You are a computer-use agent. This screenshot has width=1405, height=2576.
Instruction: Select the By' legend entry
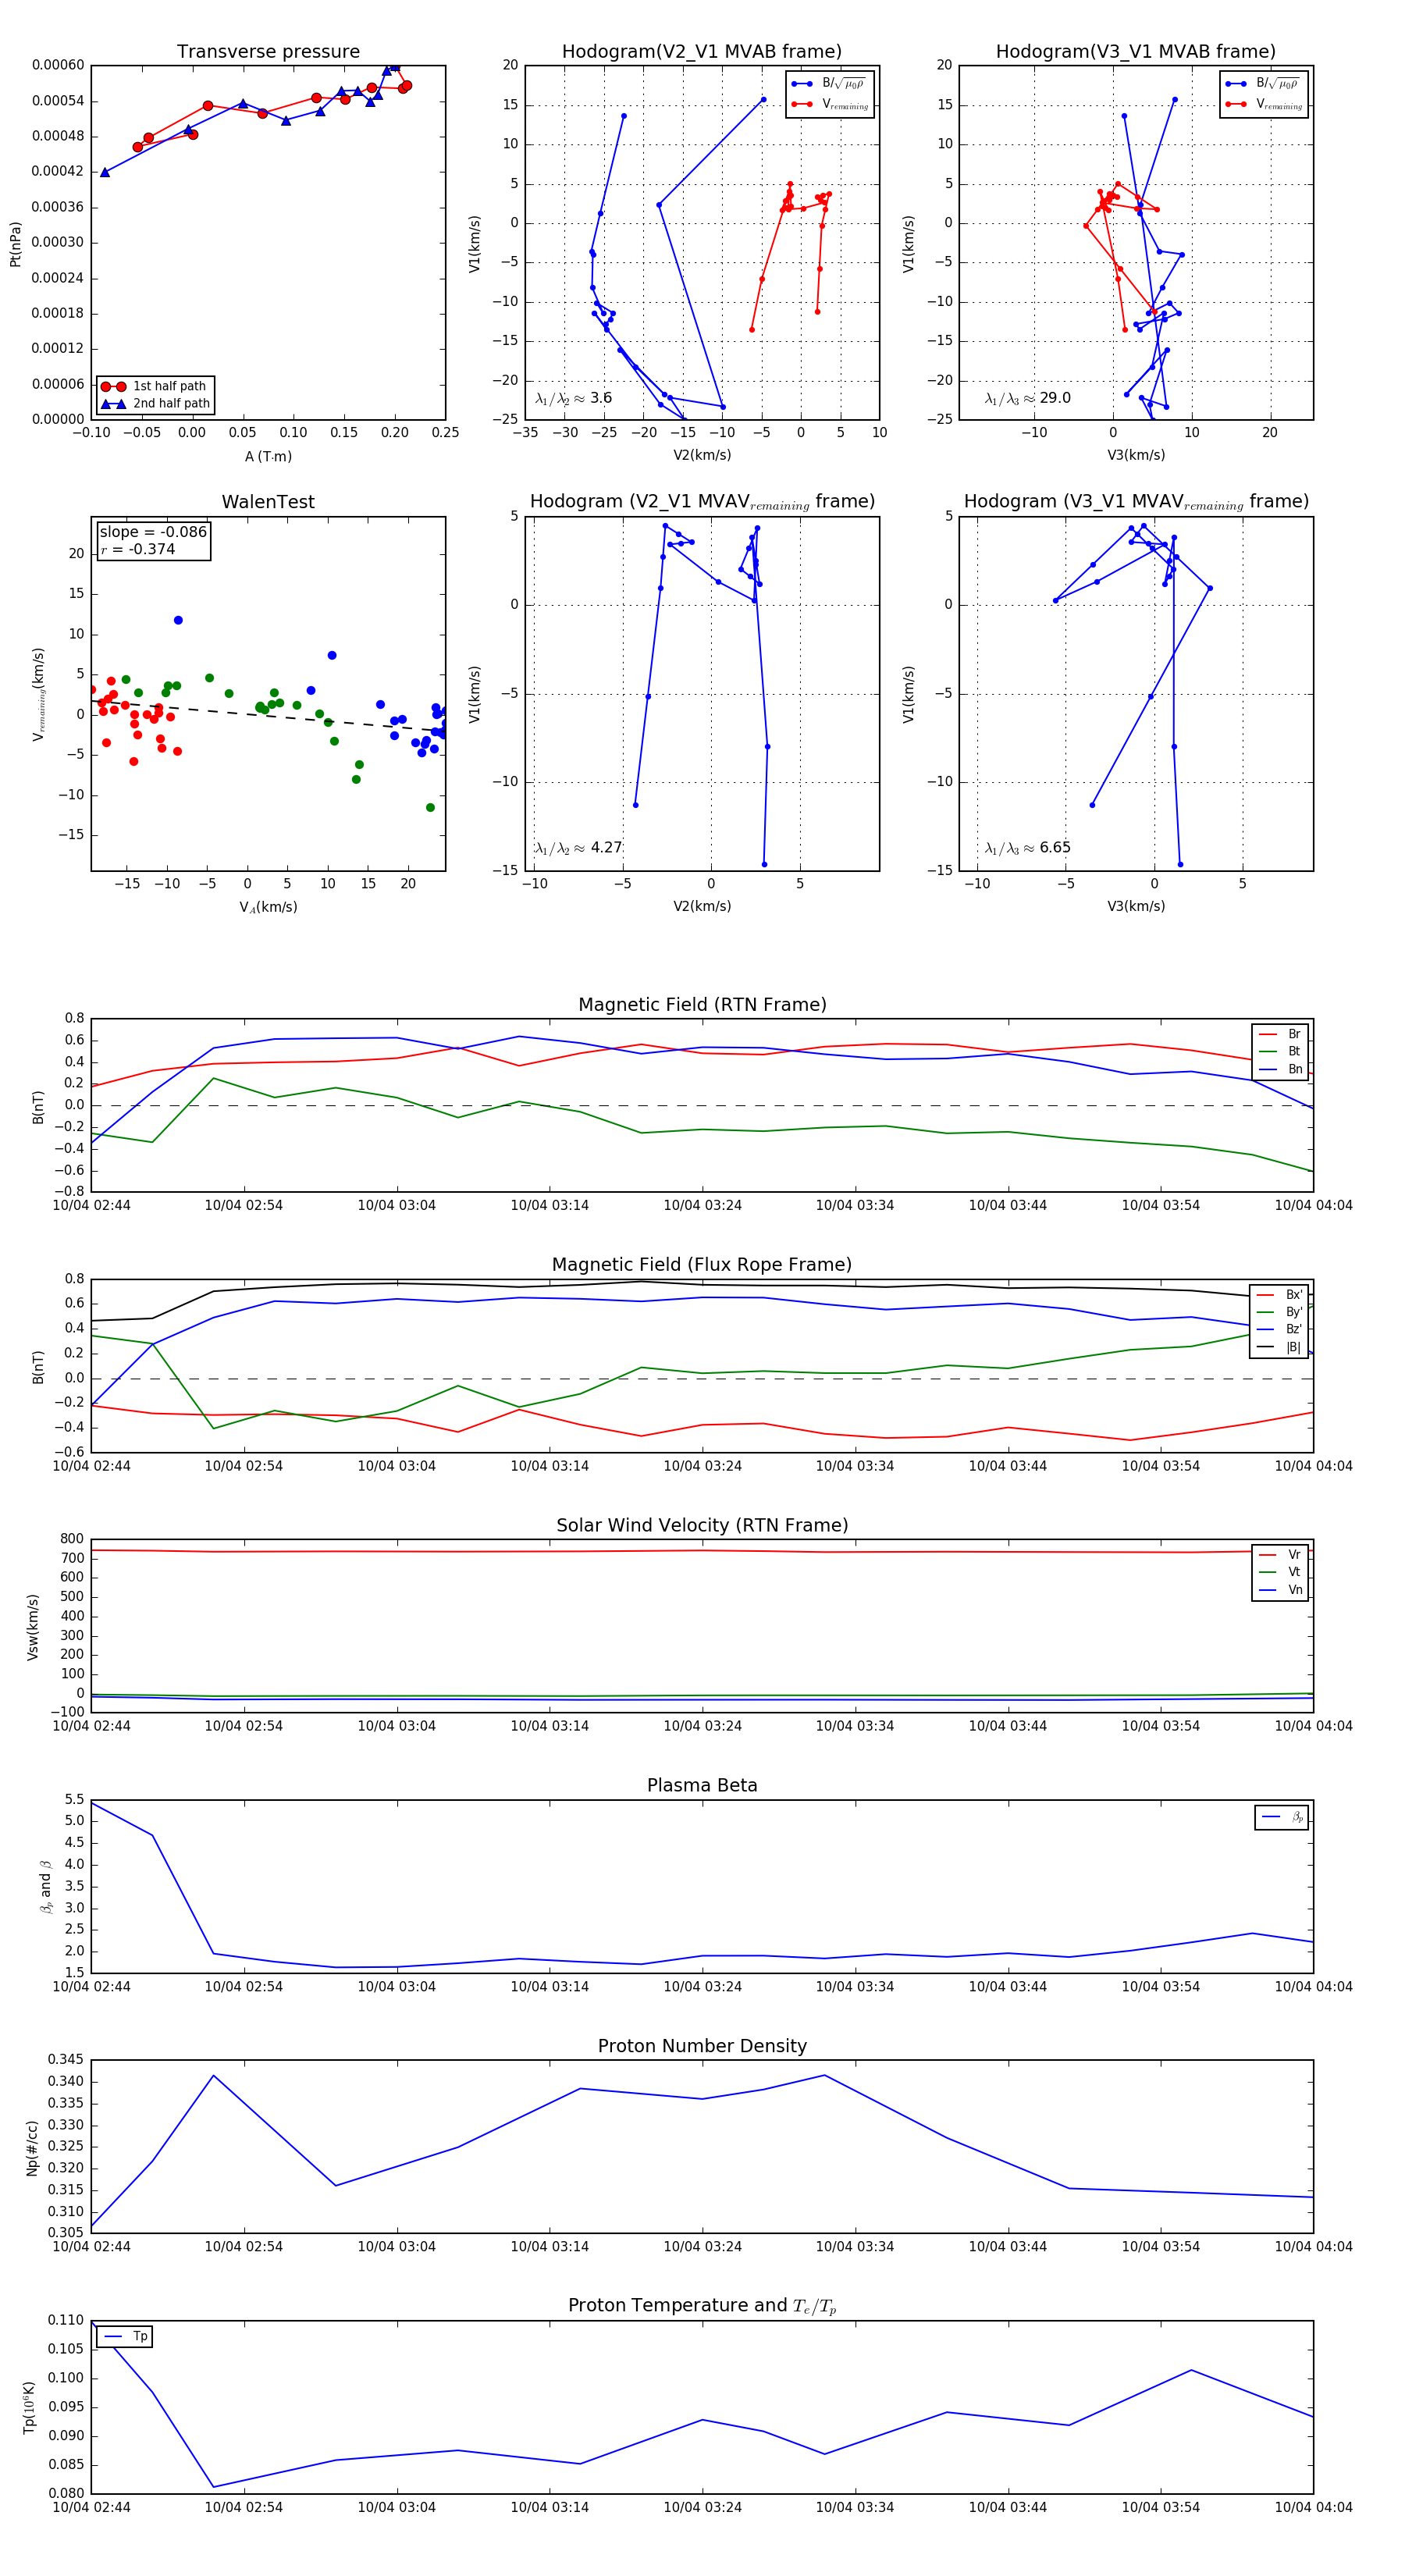[x=1279, y=1312]
